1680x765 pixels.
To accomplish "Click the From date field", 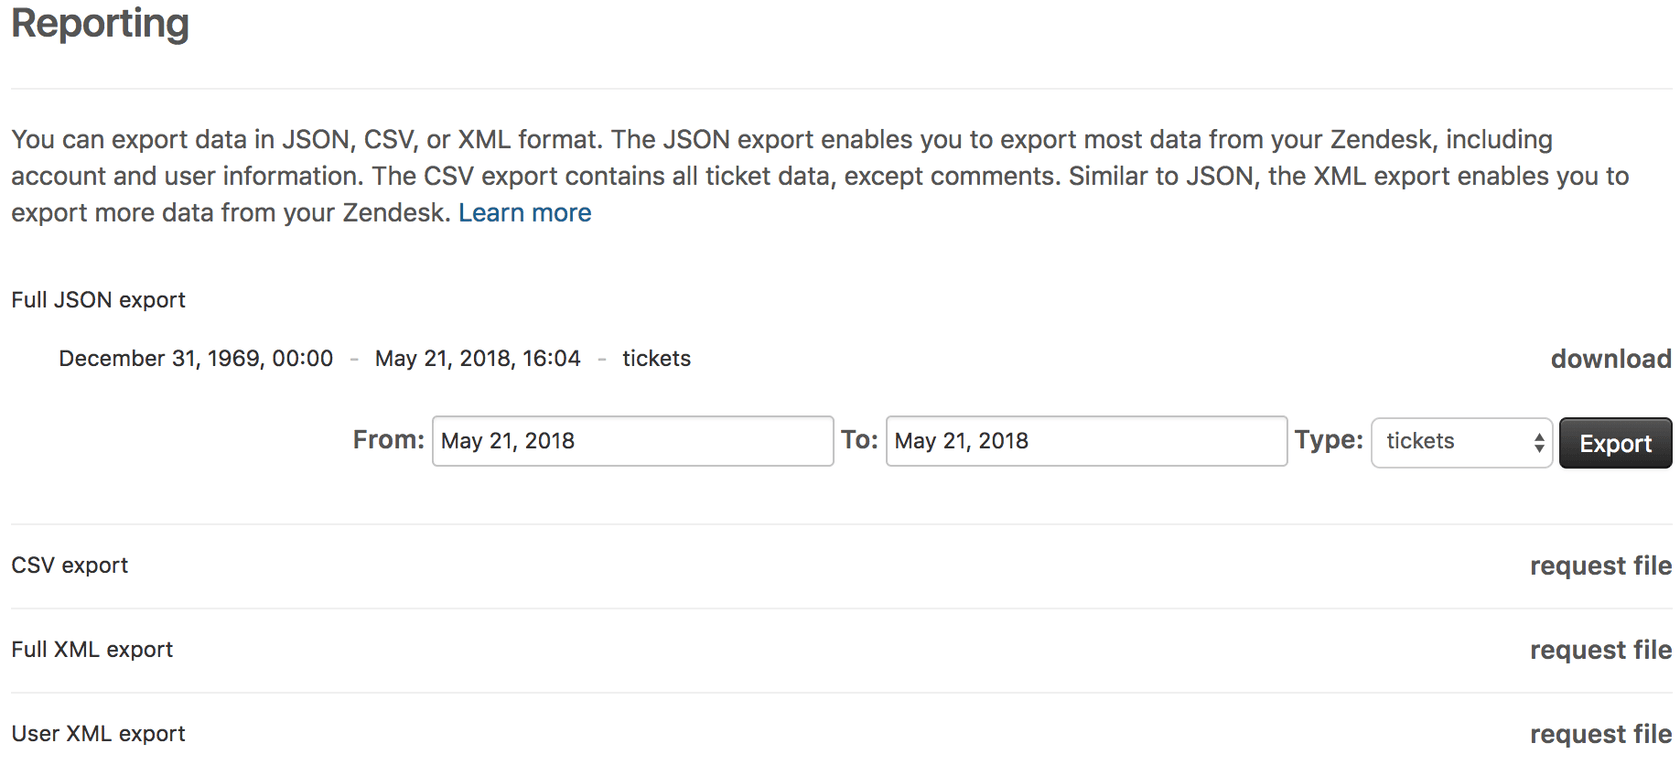I will coord(632,441).
